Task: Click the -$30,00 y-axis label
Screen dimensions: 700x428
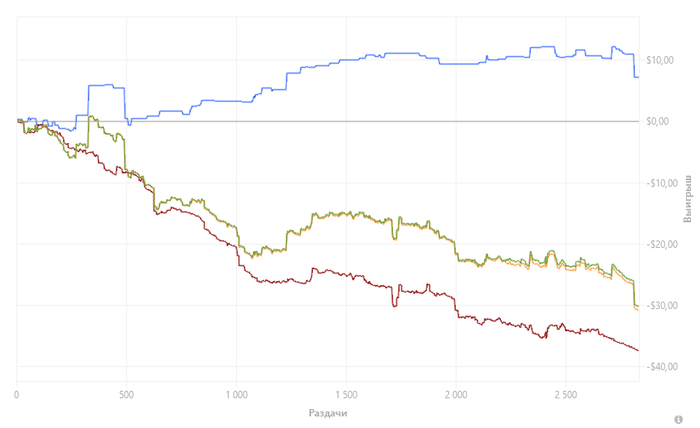Action: point(660,306)
